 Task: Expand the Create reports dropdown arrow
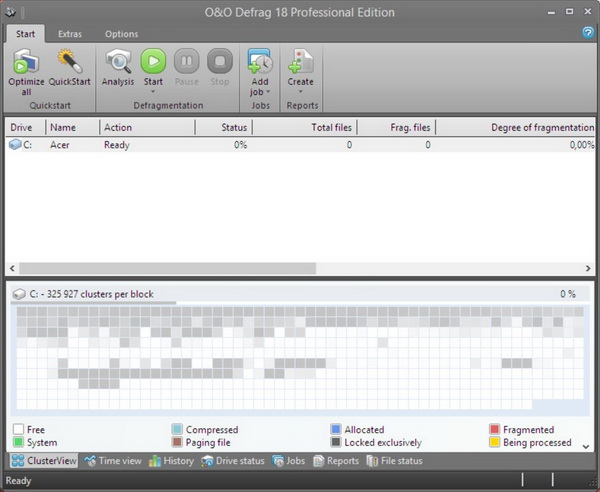(x=300, y=92)
